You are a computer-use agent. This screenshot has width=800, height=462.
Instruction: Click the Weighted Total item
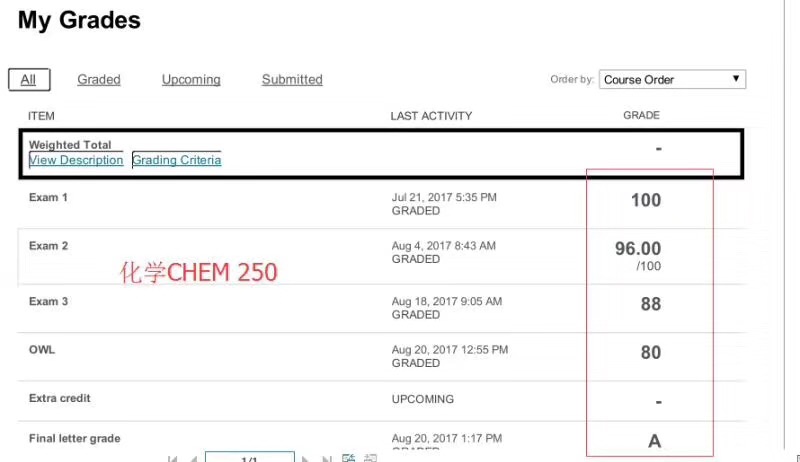[x=70, y=145]
